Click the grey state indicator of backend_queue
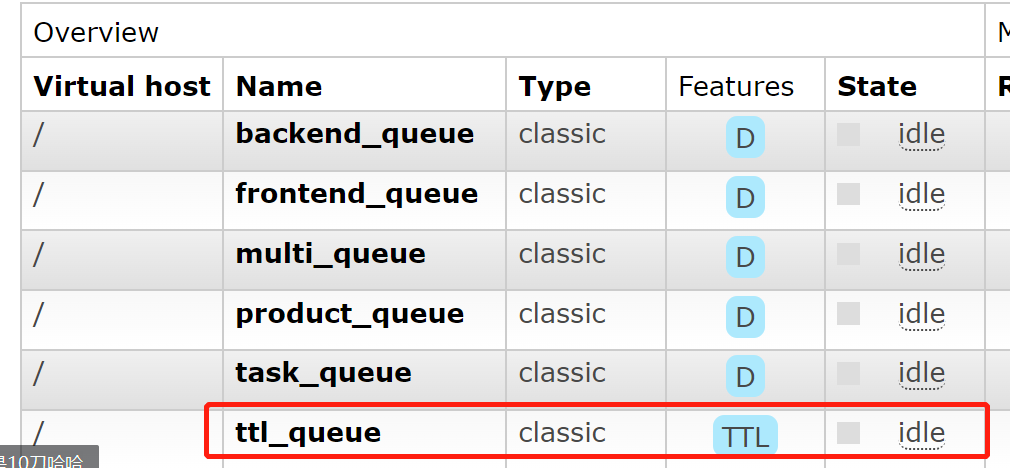Screen dimensions: 1010x468 (848, 134)
